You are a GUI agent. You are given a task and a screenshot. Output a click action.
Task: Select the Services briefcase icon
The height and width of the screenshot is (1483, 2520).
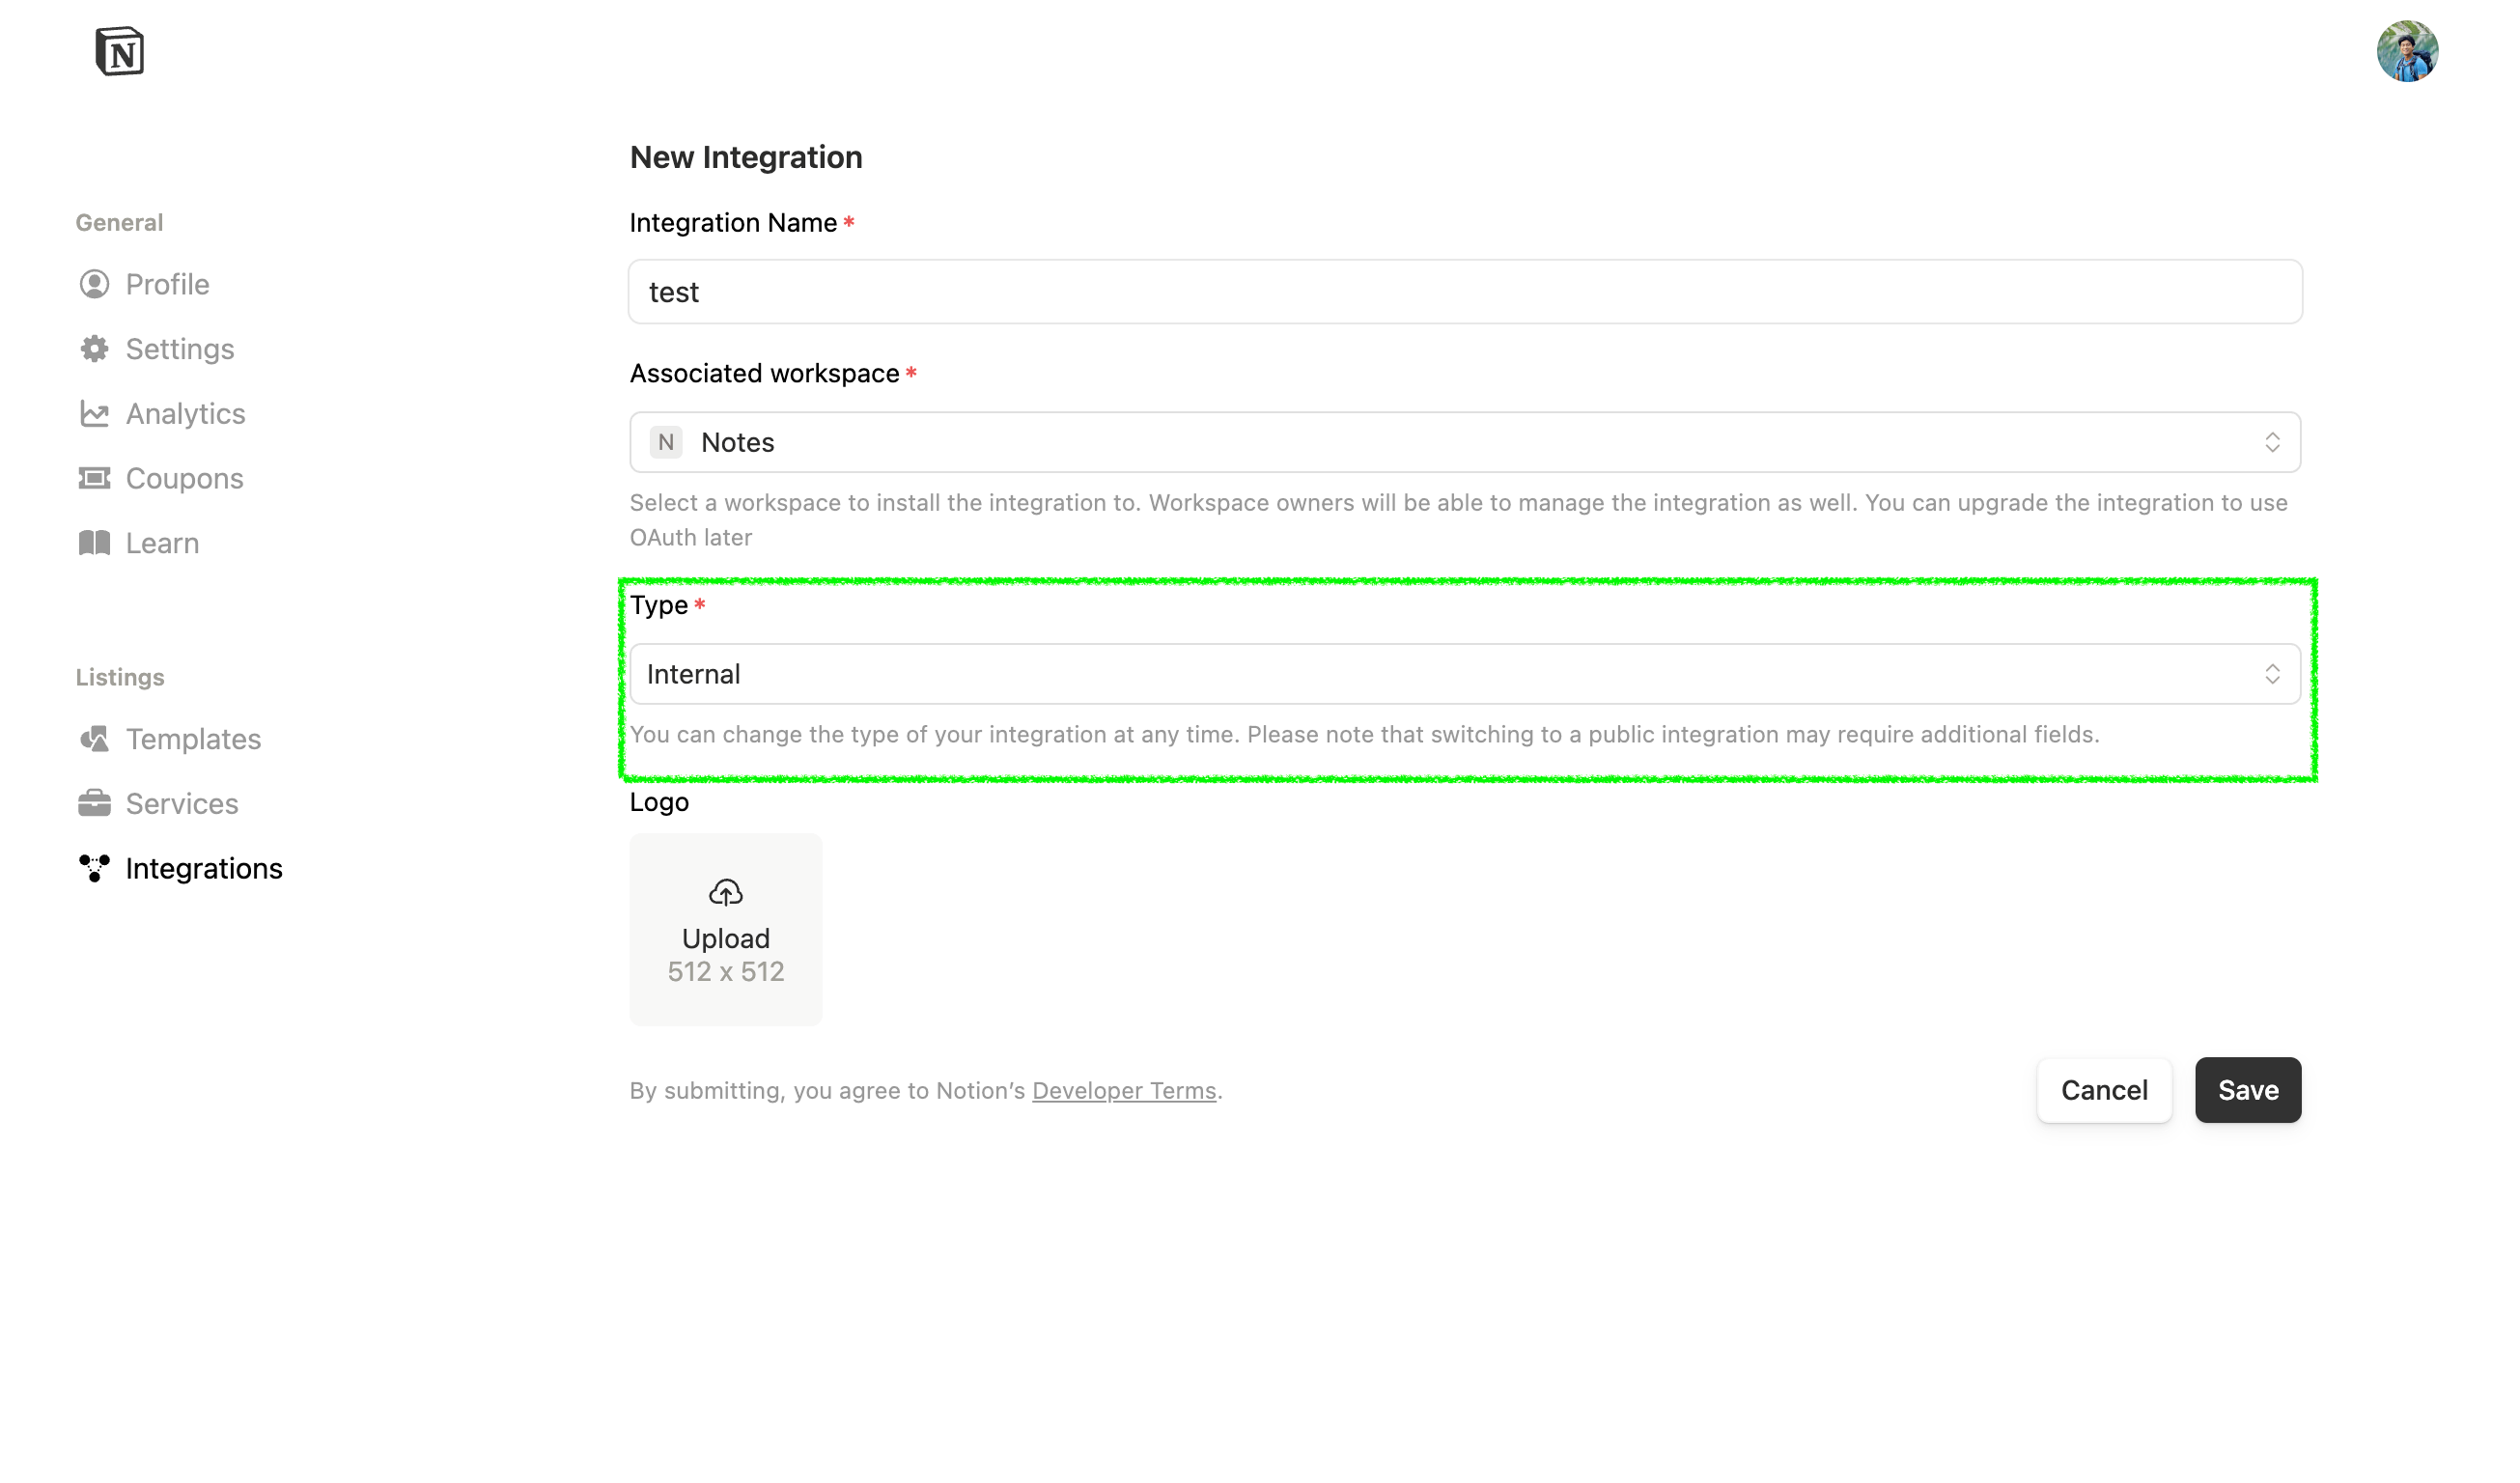93,803
